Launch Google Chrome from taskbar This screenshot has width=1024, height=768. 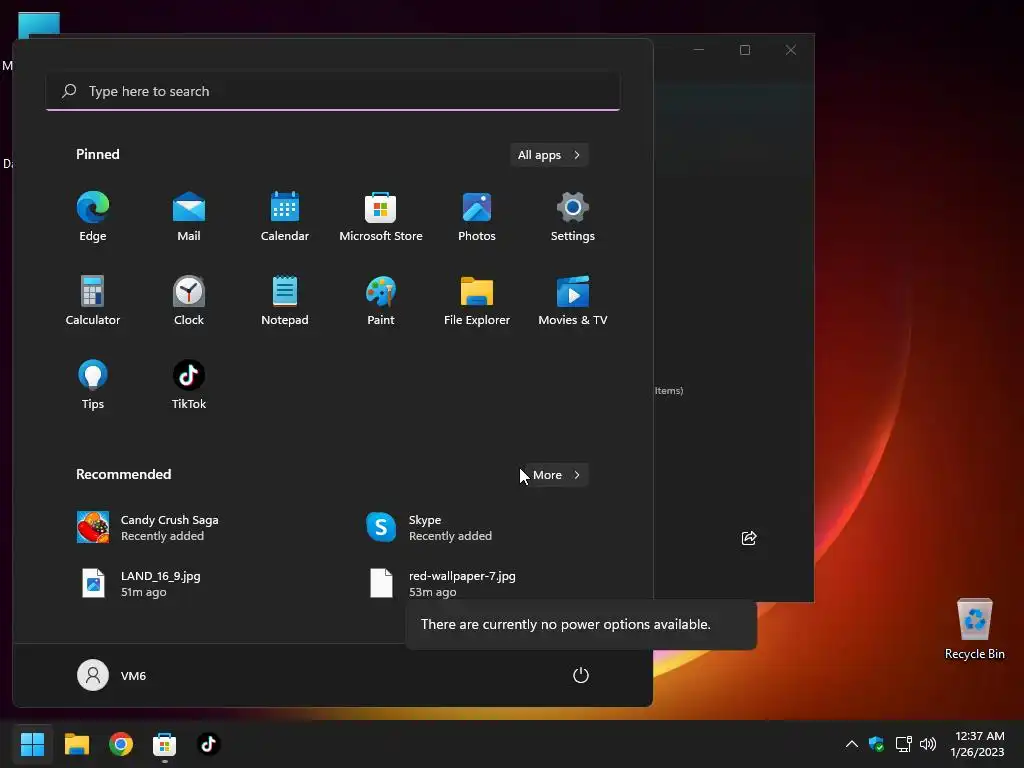point(121,744)
